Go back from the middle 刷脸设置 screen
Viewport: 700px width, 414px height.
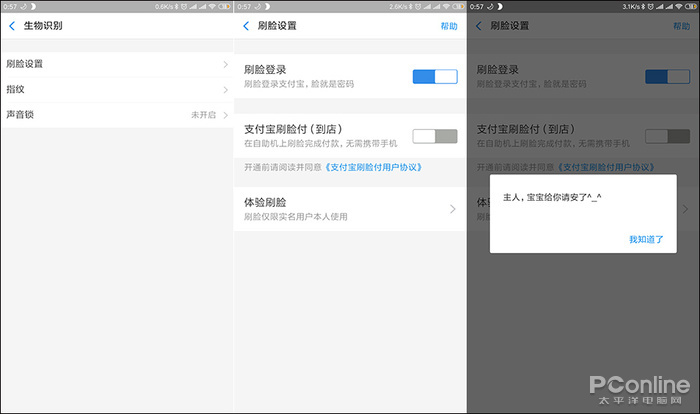click(246, 26)
